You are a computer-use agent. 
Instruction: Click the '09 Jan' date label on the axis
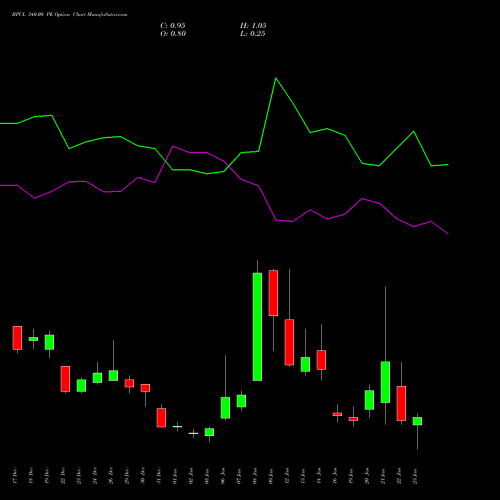(271, 476)
